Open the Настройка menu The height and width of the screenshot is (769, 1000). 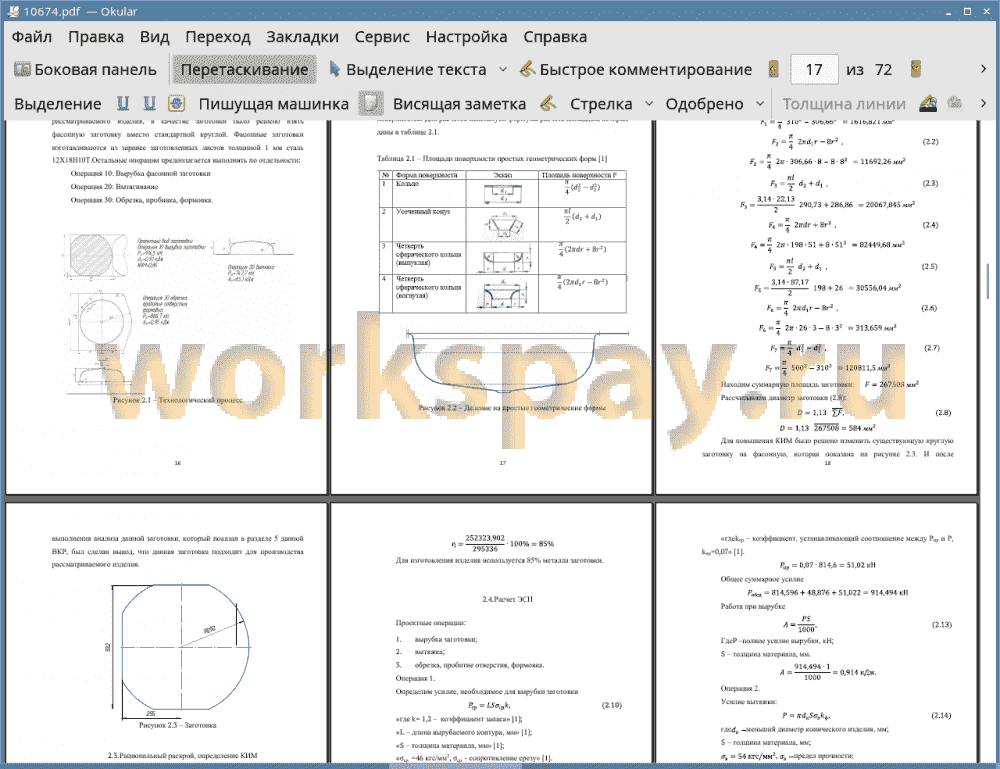[x=466, y=37]
